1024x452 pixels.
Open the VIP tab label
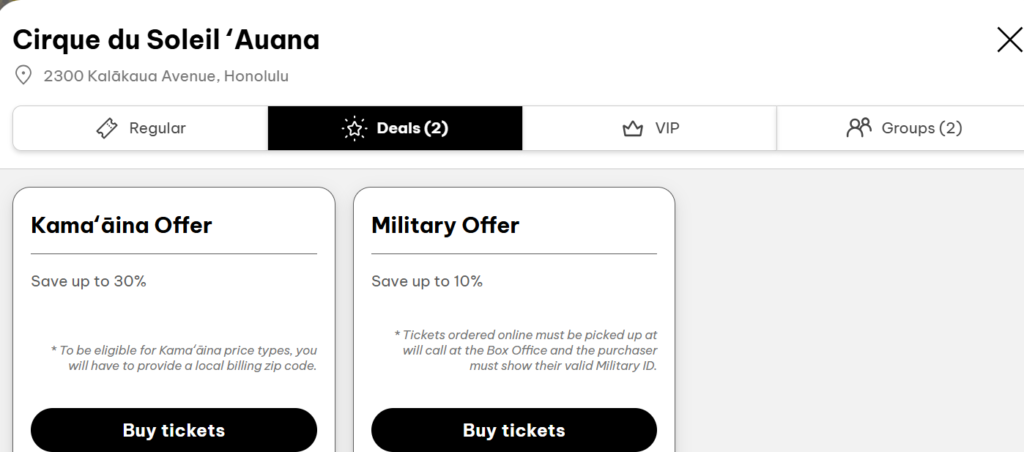coord(667,128)
